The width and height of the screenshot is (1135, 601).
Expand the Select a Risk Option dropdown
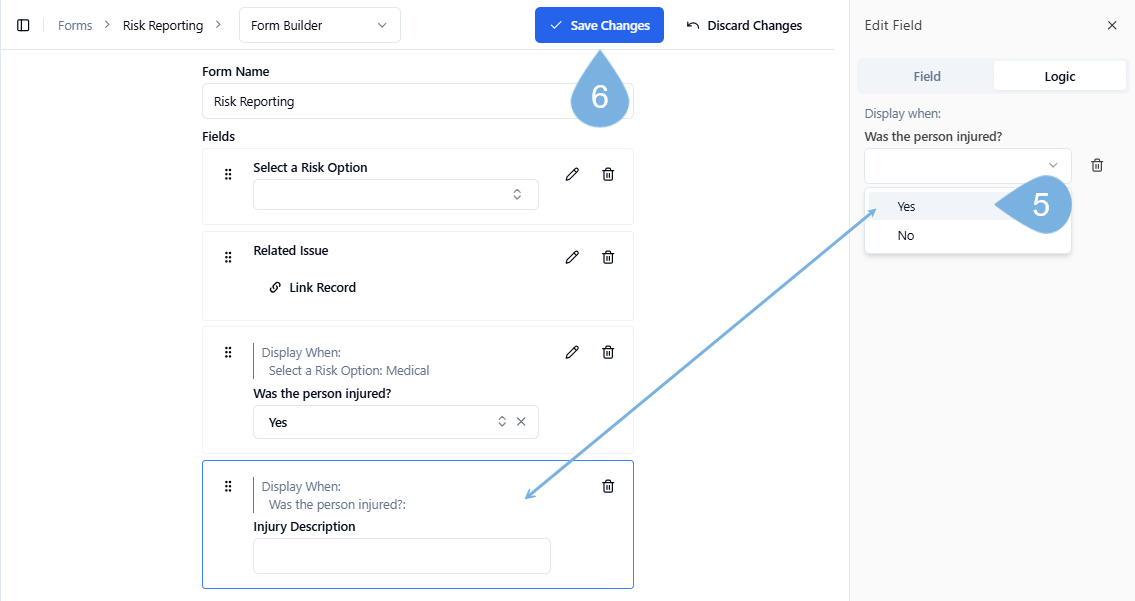395,194
